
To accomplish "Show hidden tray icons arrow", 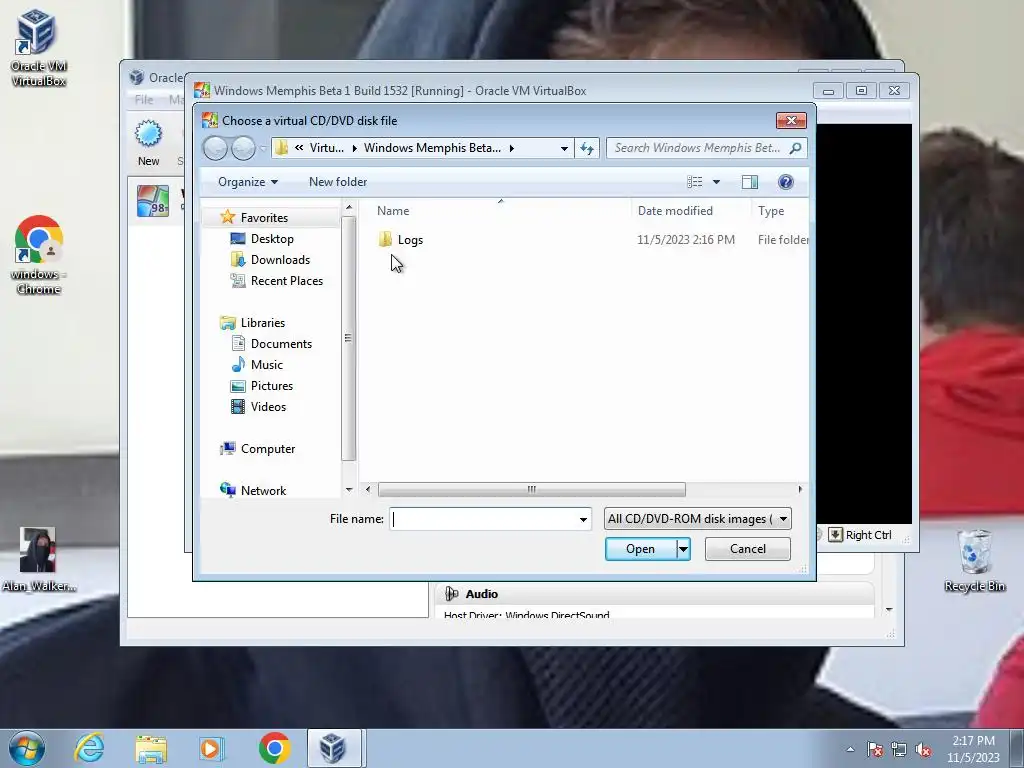I will pyautogui.click(x=850, y=749).
